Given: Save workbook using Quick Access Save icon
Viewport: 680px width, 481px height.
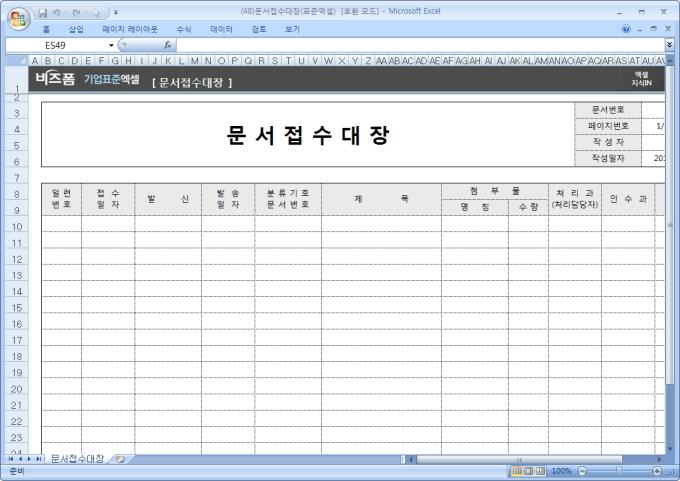Looking at the screenshot, I should point(42,13).
